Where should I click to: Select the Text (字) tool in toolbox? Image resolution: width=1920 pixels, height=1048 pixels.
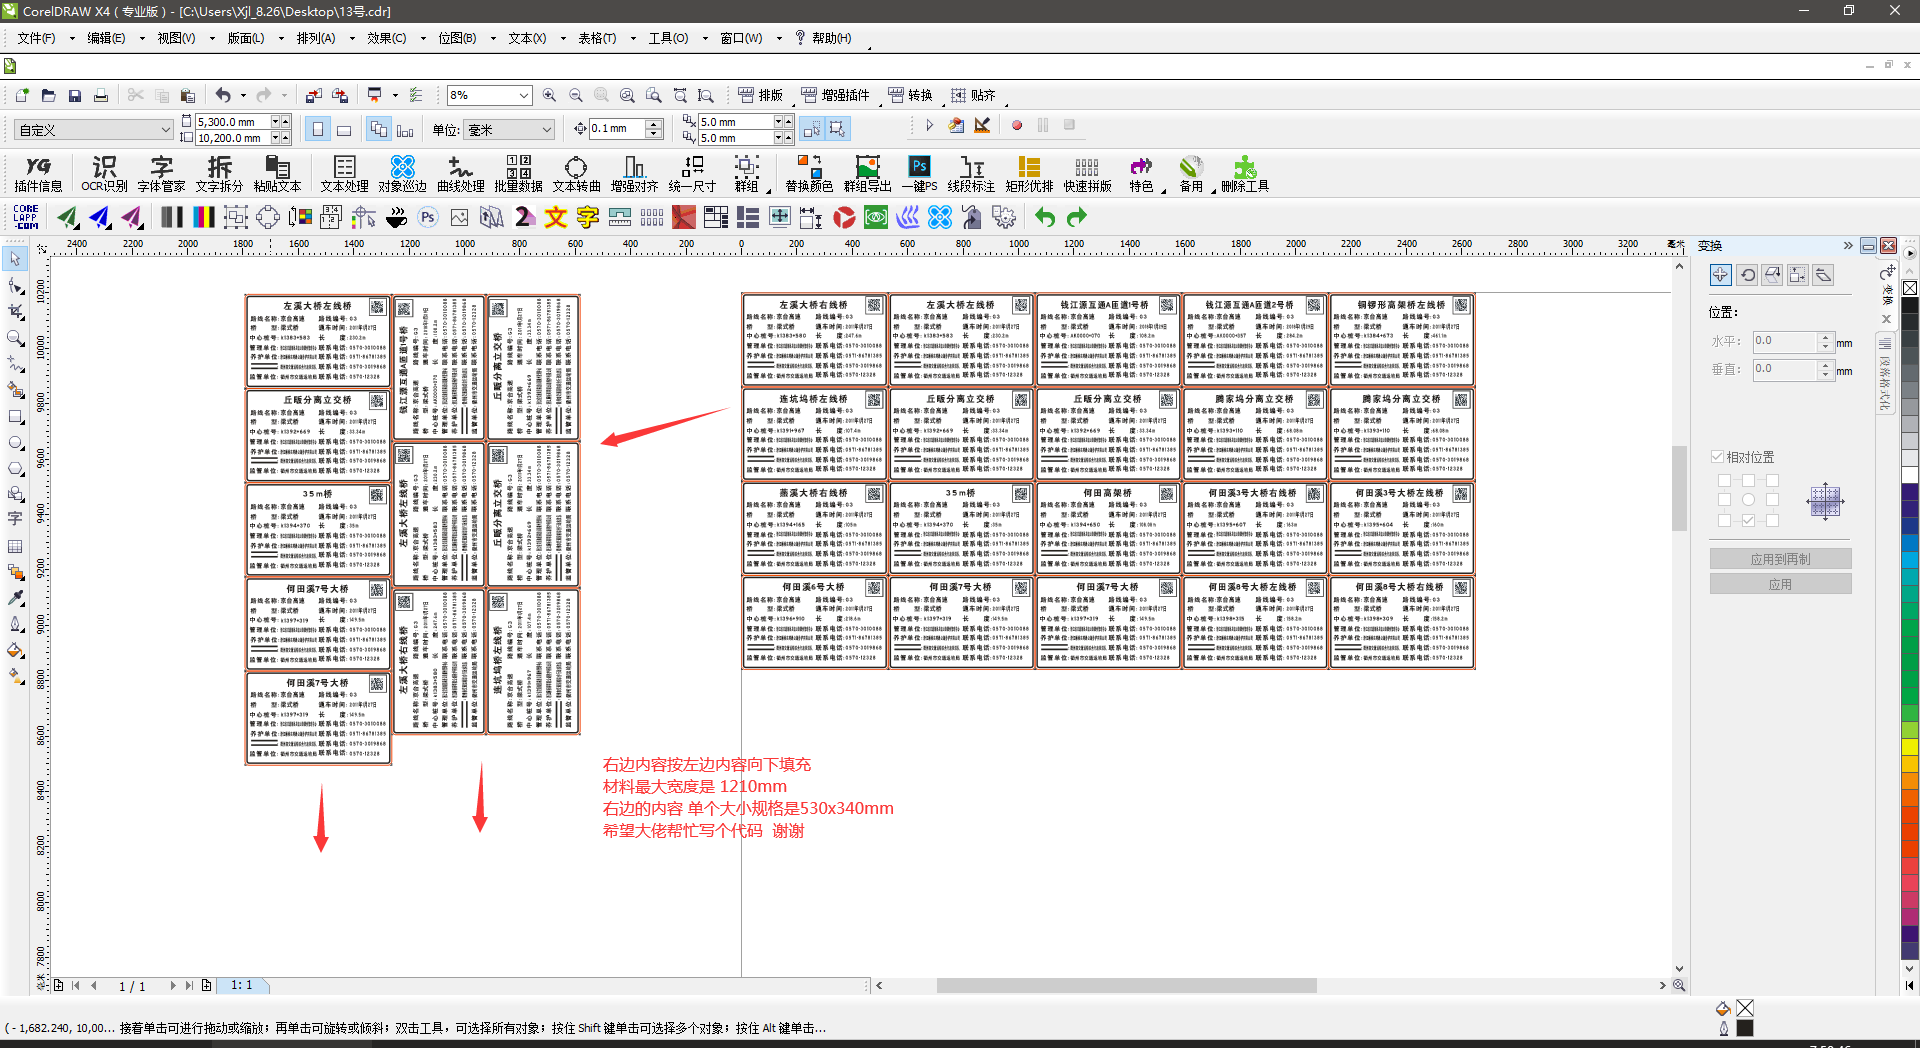tap(15, 519)
